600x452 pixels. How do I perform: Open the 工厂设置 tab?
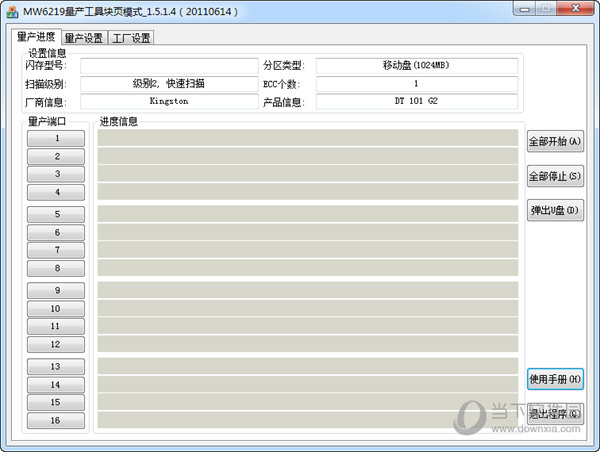(x=131, y=38)
